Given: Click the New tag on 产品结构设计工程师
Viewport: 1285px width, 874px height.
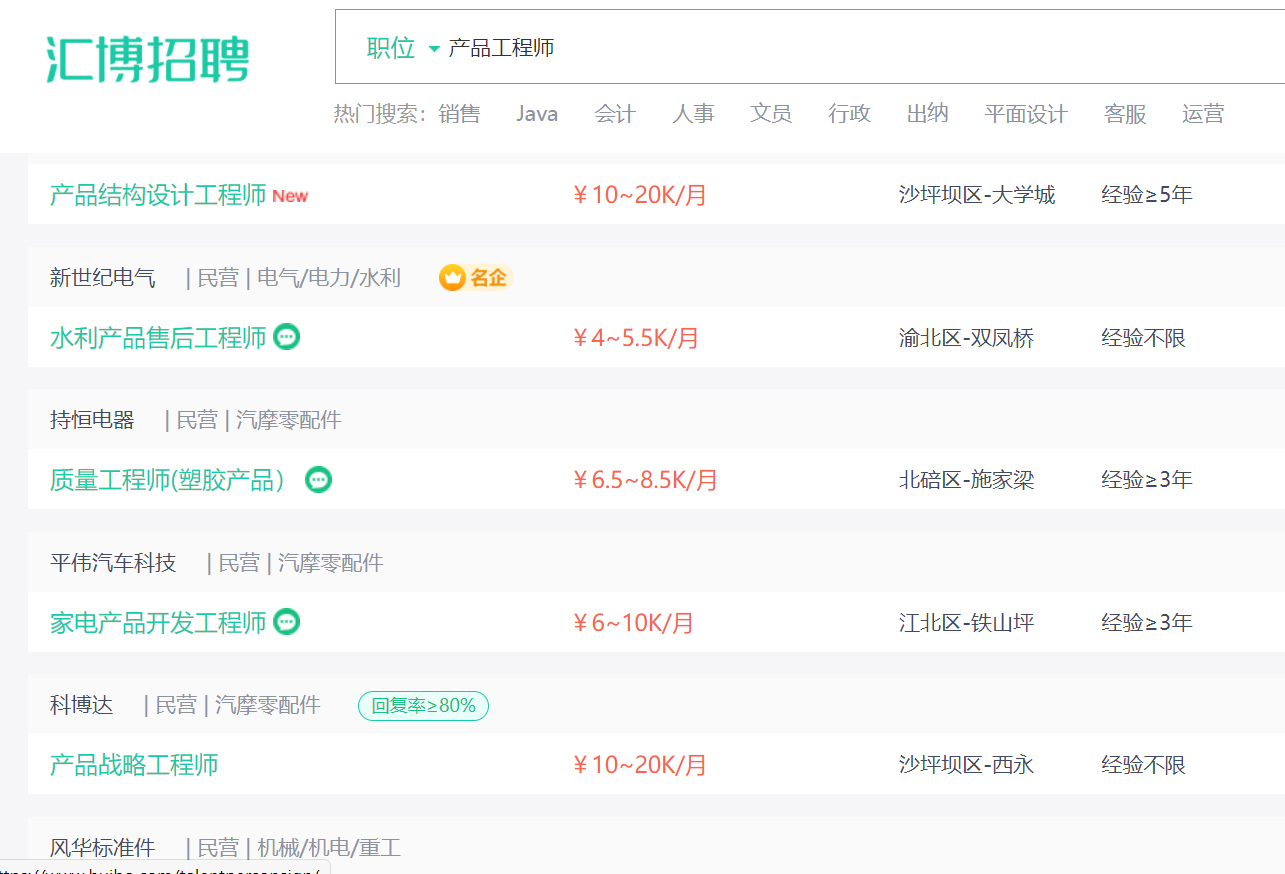Looking at the screenshot, I should 290,196.
